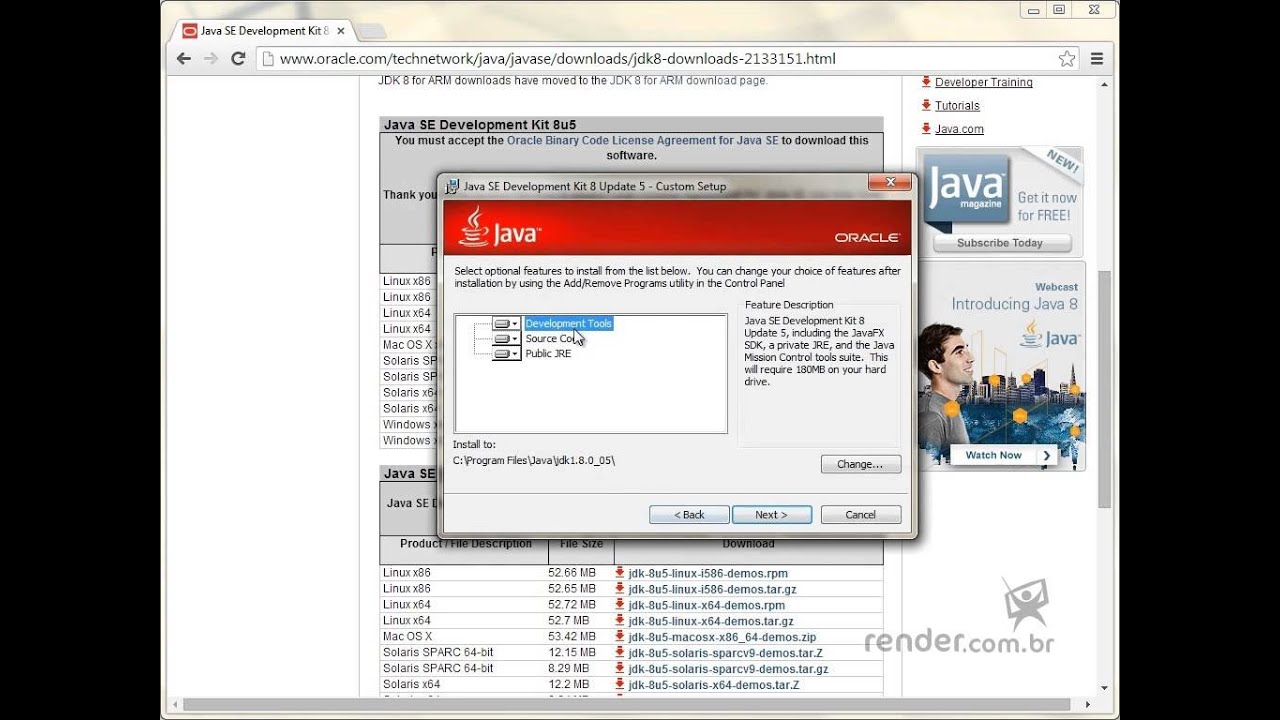Open the JDK 8 for ARM download page link
Viewport: 1280px width, 720px height.
click(x=689, y=81)
